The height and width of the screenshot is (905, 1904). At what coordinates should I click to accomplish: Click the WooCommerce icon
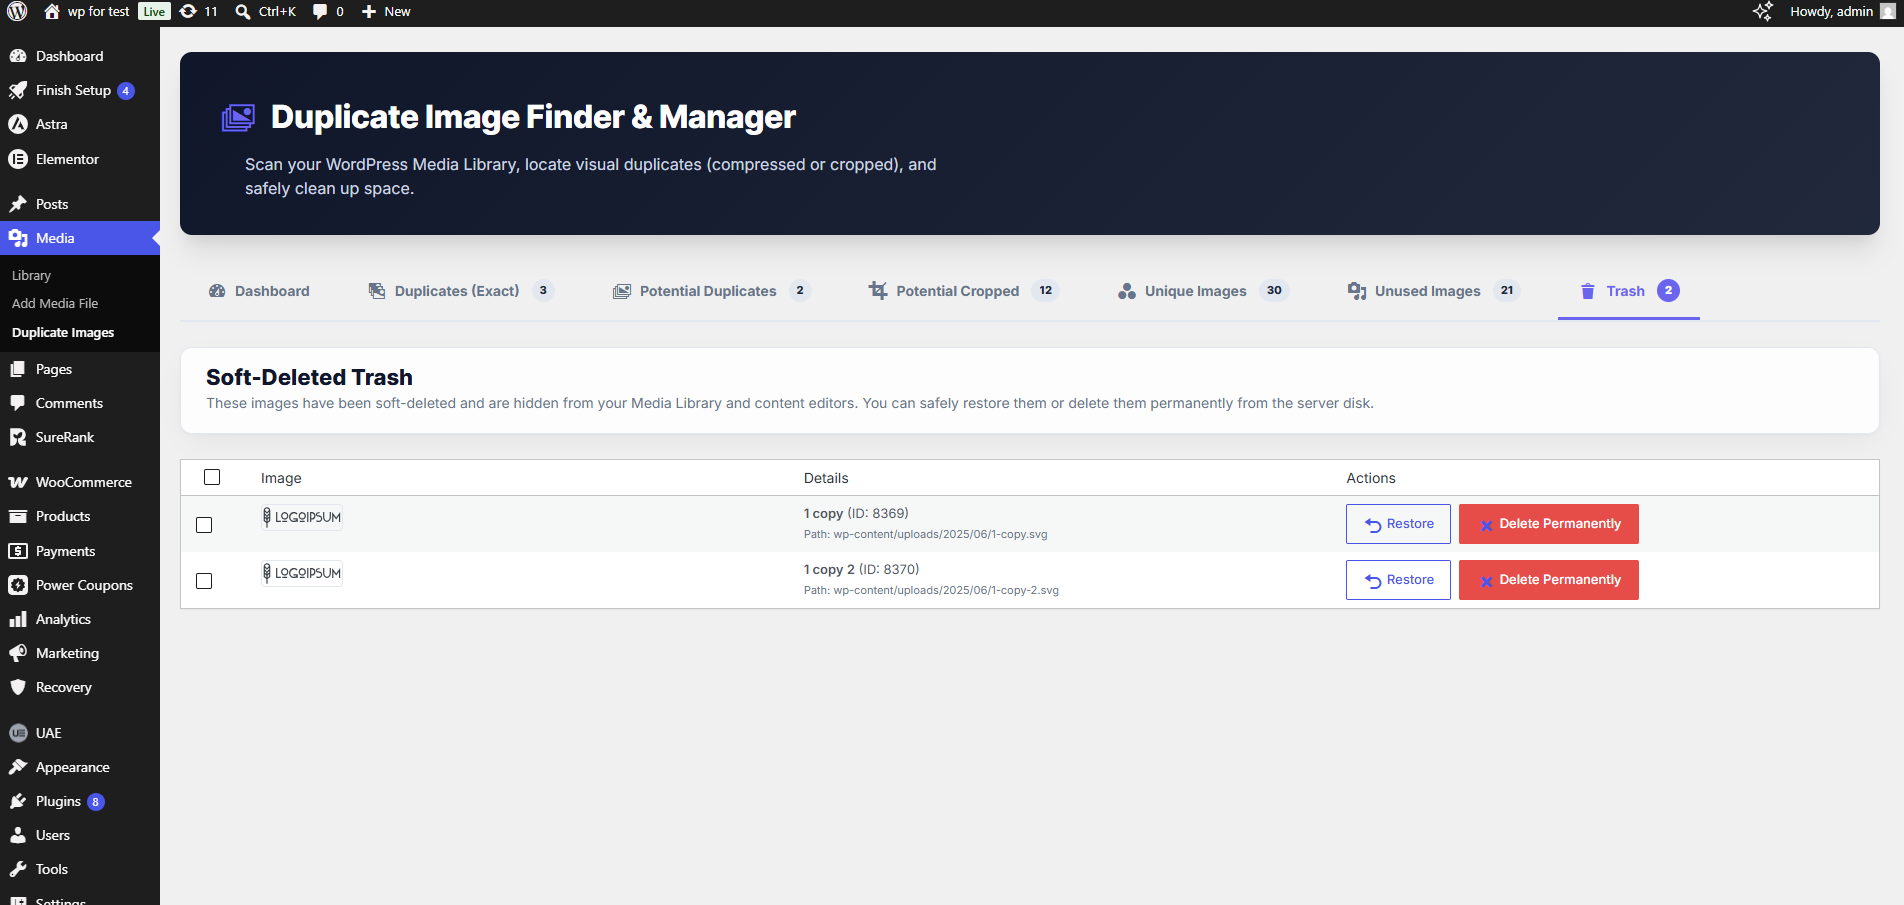(x=18, y=482)
